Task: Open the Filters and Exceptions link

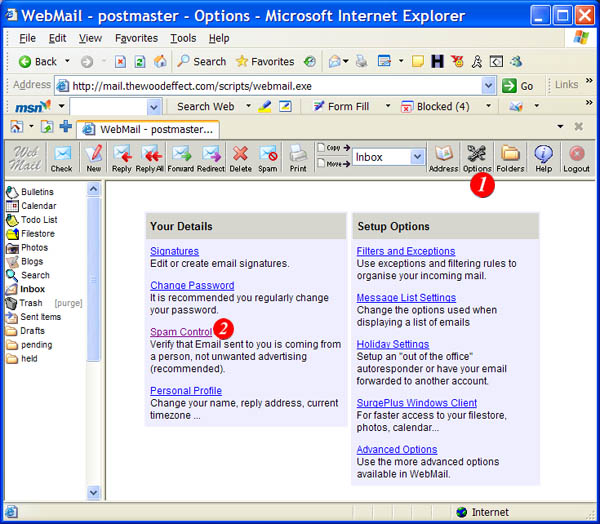Action: pos(405,251)
